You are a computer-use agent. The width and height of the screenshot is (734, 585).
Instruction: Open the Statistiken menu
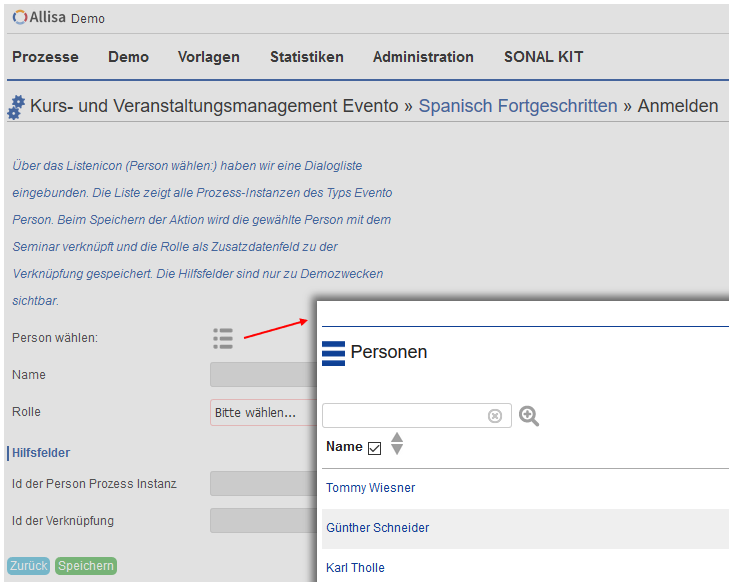307,57
